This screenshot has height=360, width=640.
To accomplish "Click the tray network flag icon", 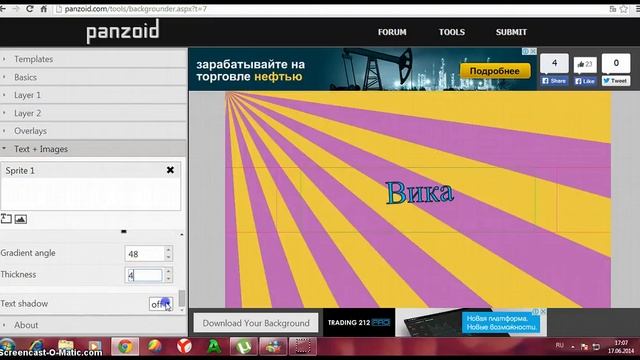I will pyautogui.click(x=584, y=347).
